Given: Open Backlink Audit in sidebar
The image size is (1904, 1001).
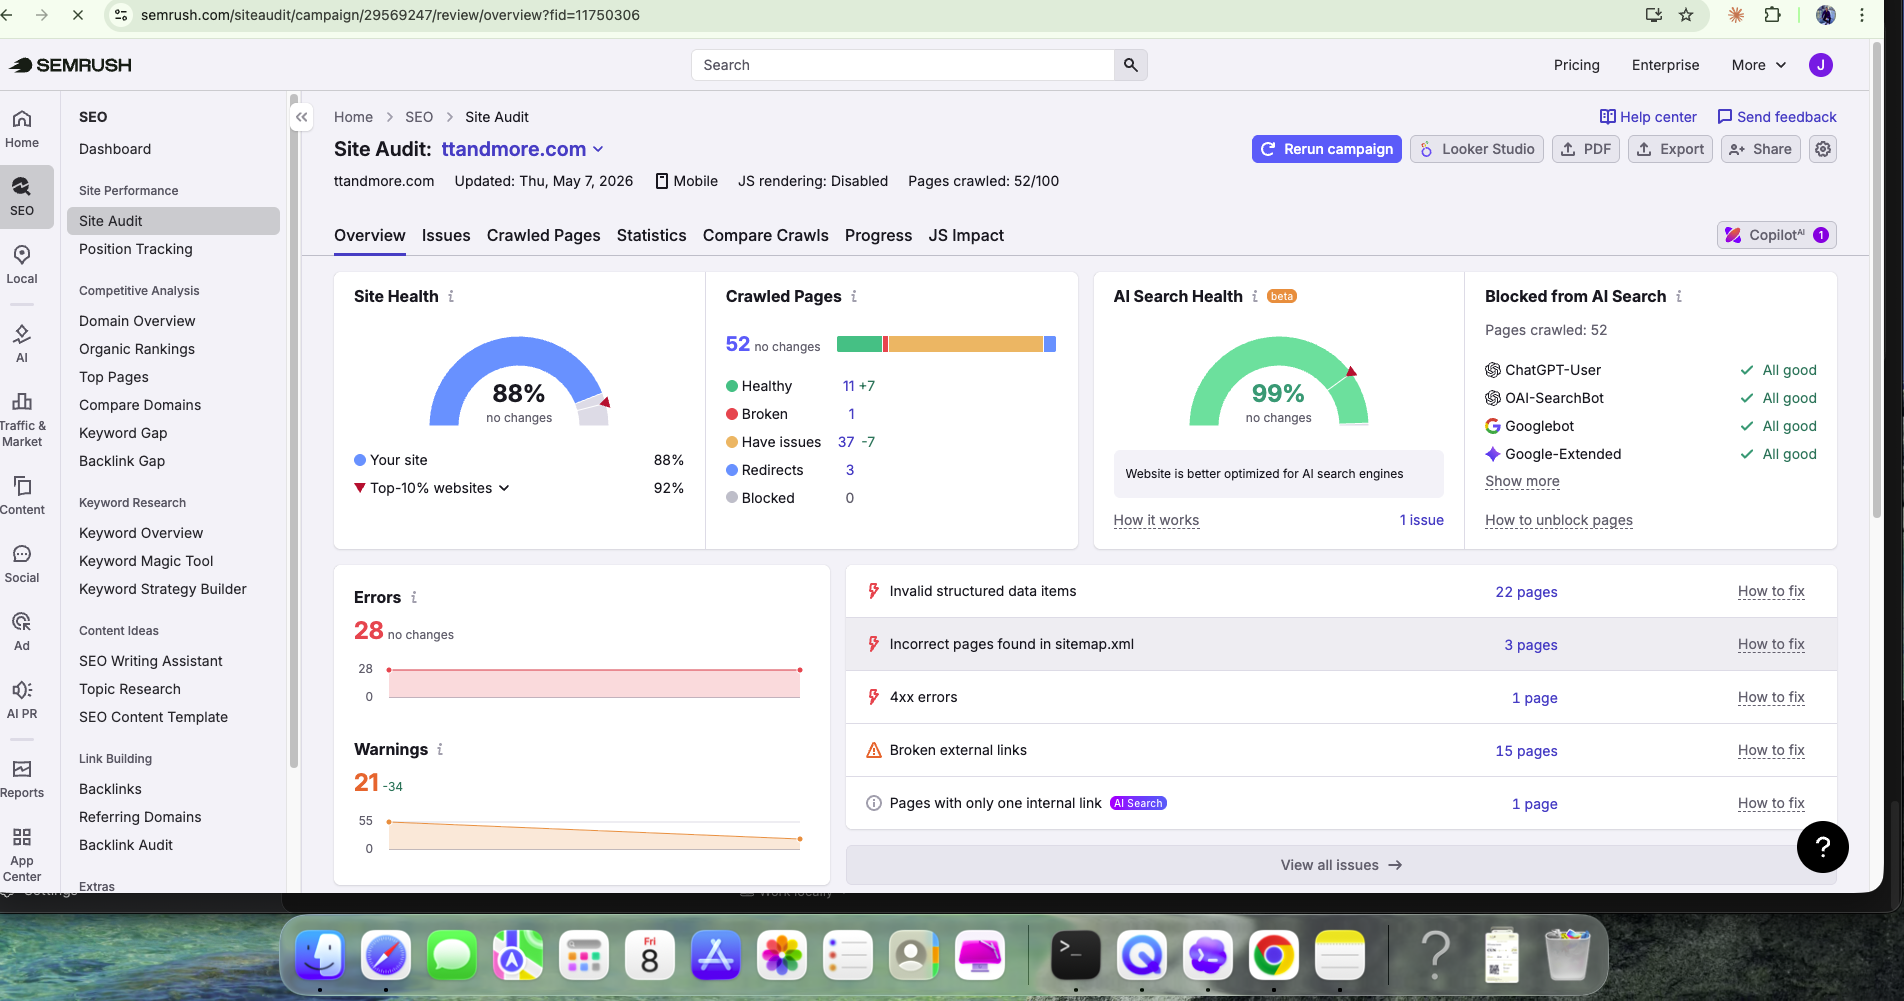Looking at the screenshot, I should pos(126,845).
